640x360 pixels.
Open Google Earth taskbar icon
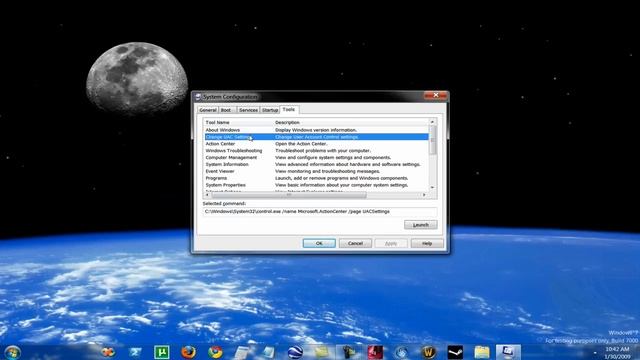click(295, 352)
